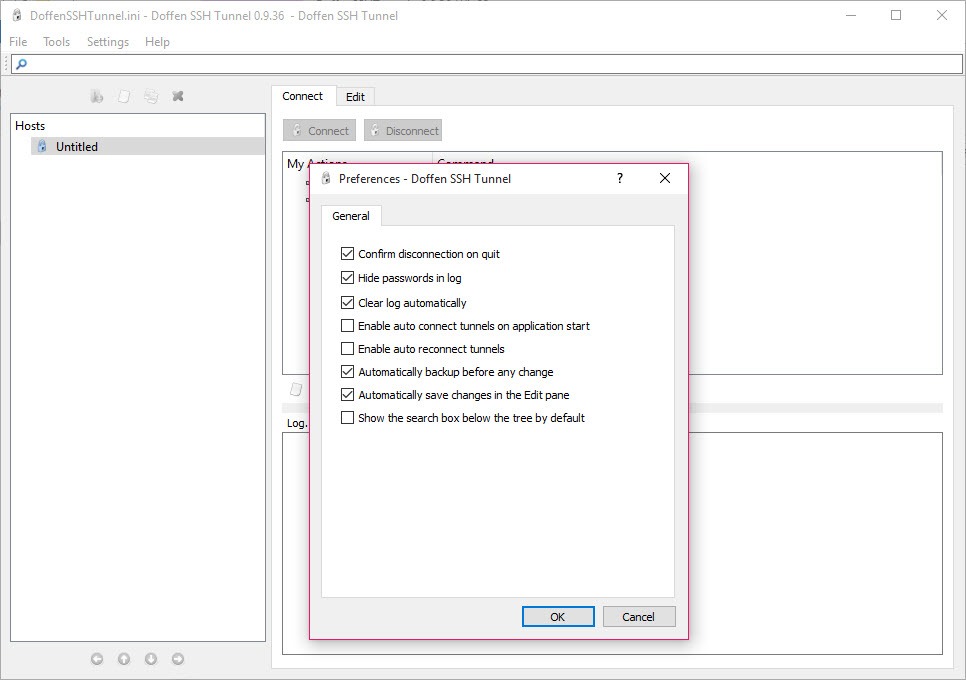The height and width of the screenshot is (680, 966).
Task: Disable Clear log automatically
Action: tap(347, 302)
